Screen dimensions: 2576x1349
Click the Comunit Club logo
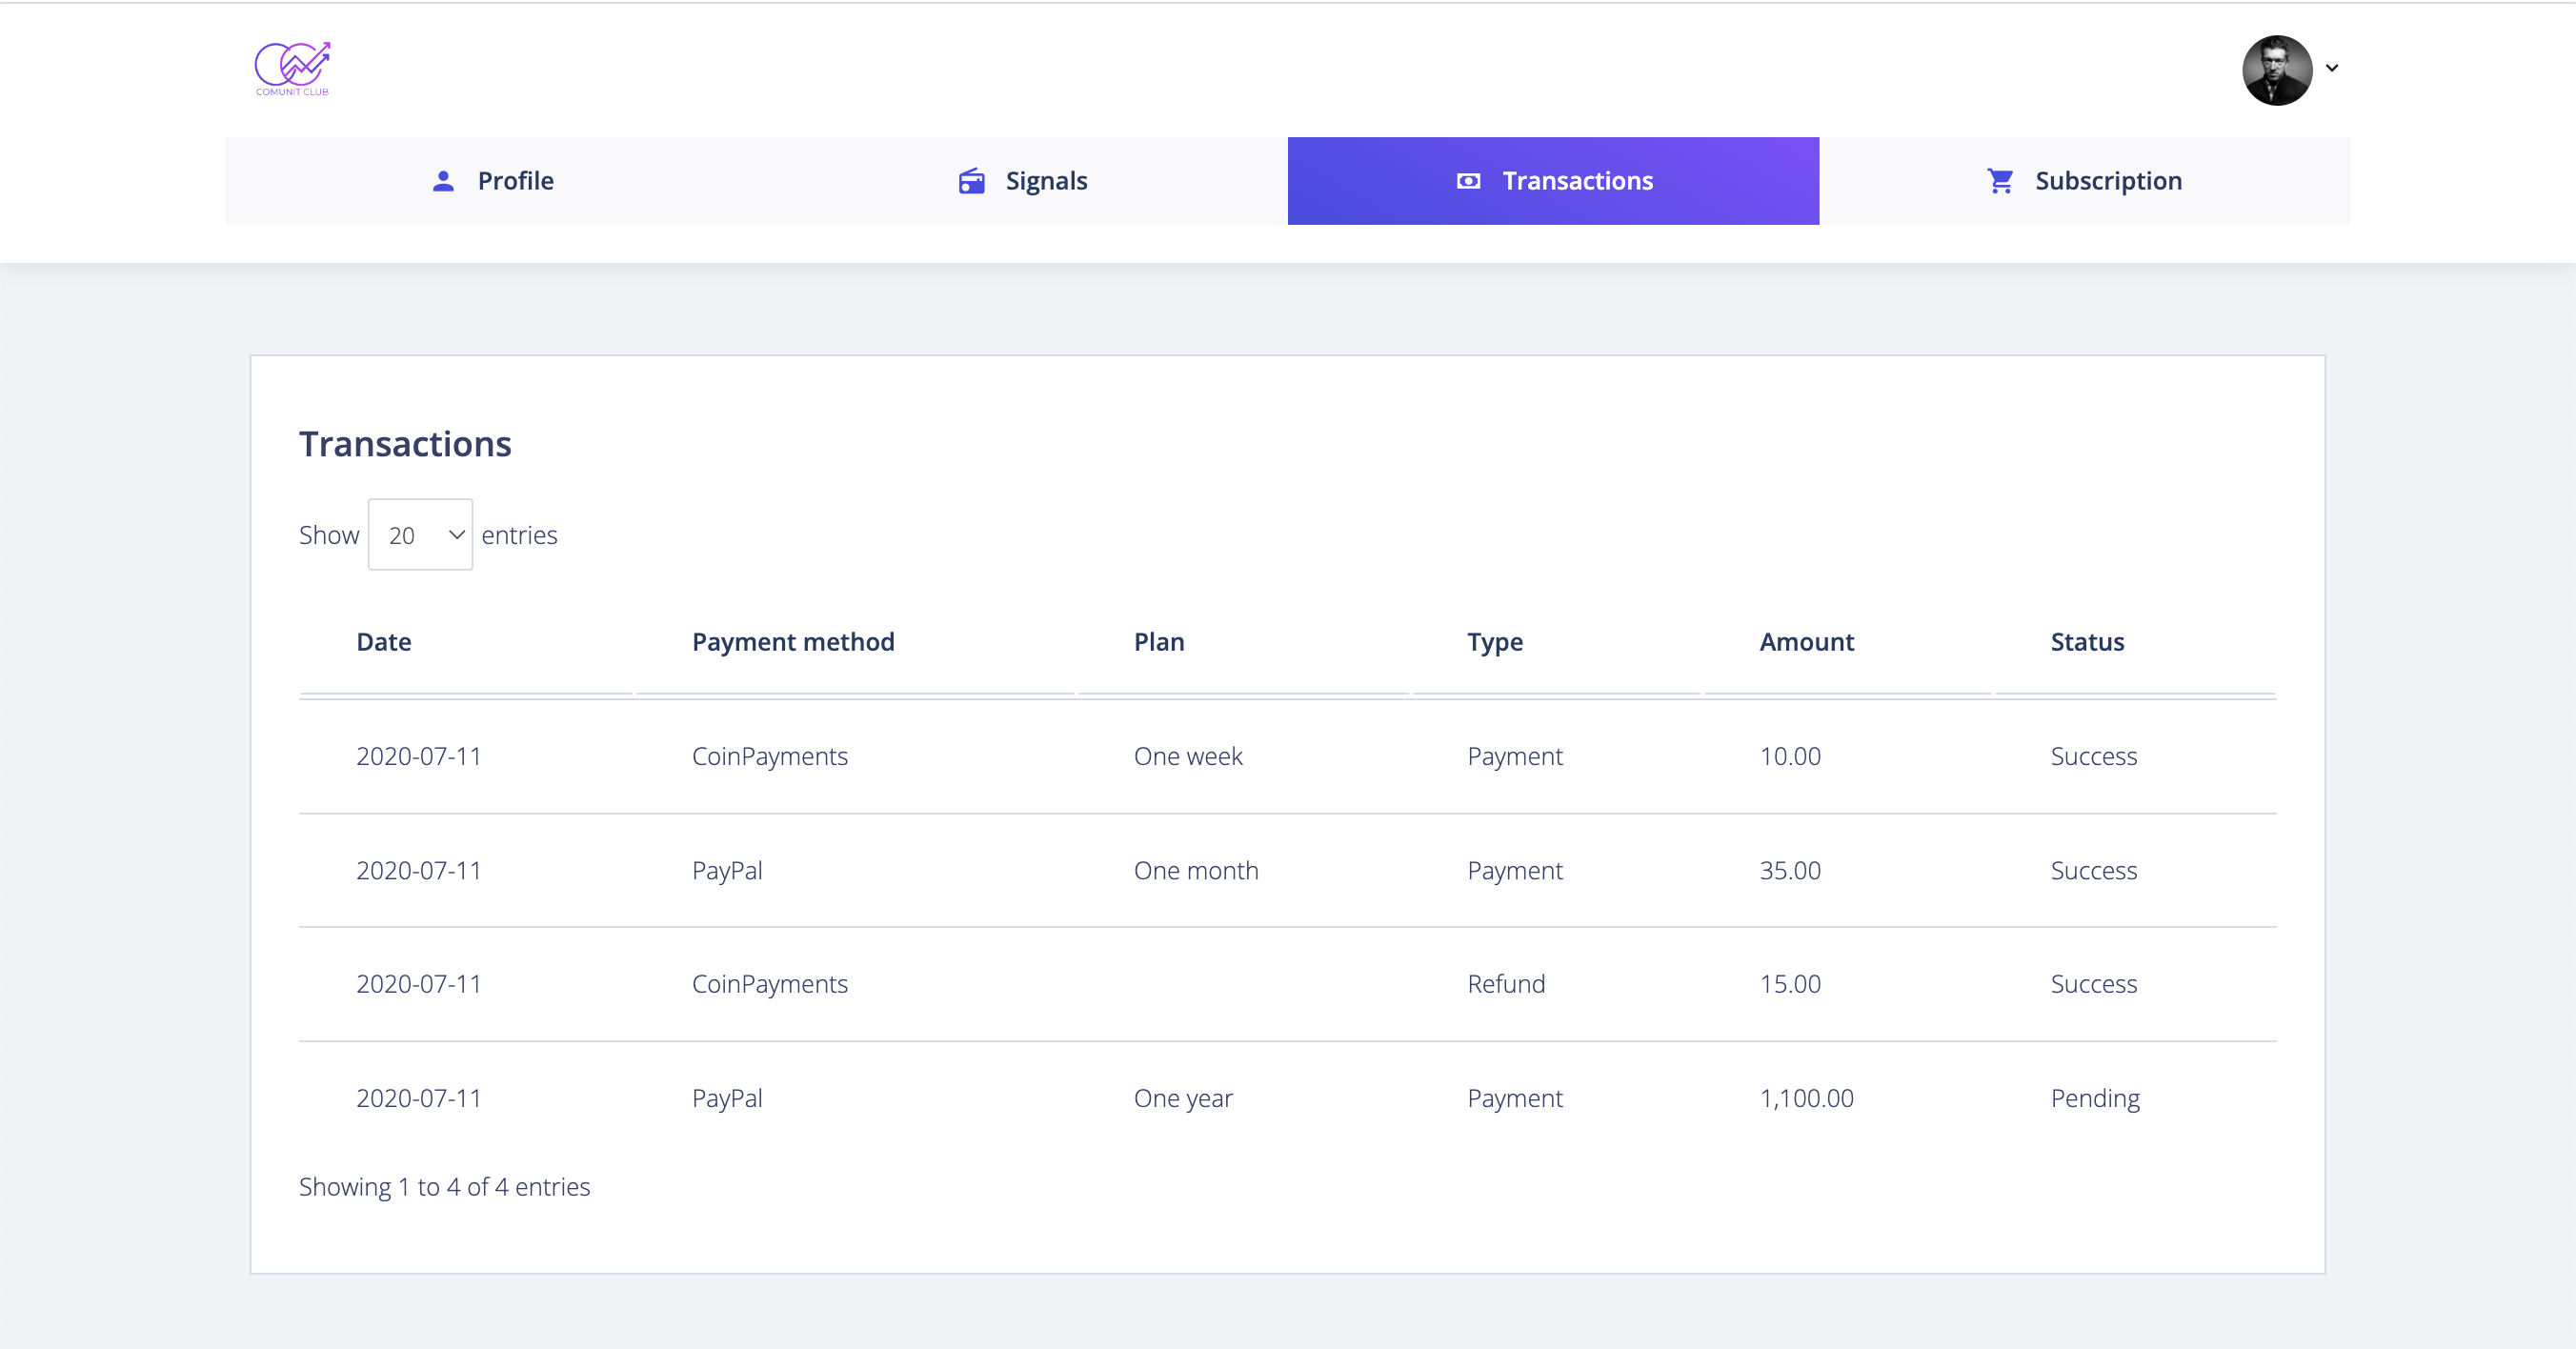point(292,68)
